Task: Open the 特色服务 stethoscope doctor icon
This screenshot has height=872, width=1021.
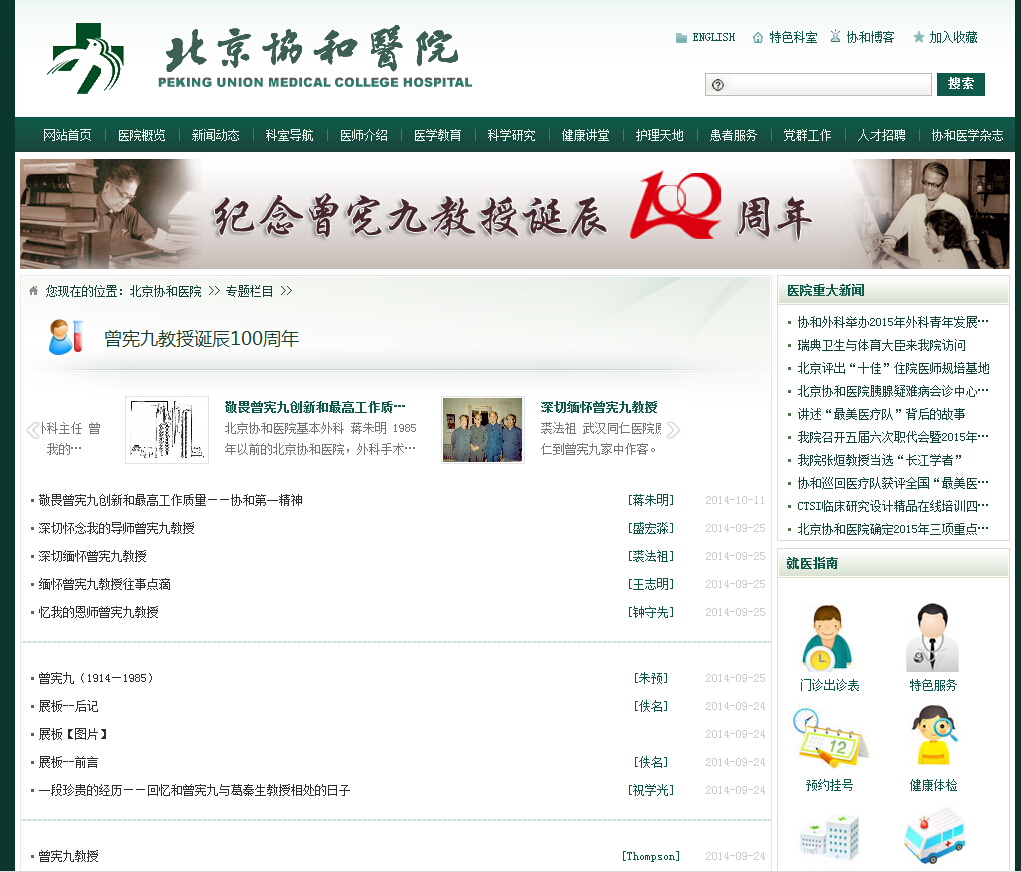Action: (932, 638)
